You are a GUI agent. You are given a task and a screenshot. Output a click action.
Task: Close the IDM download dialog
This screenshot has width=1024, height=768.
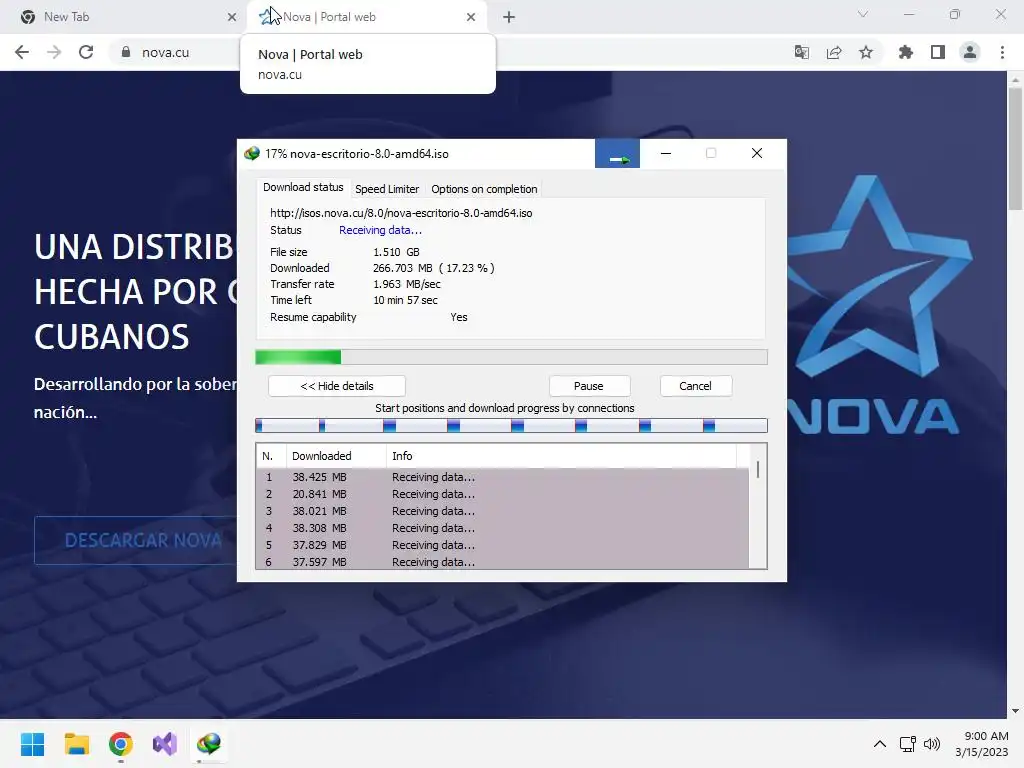(757, 153)
